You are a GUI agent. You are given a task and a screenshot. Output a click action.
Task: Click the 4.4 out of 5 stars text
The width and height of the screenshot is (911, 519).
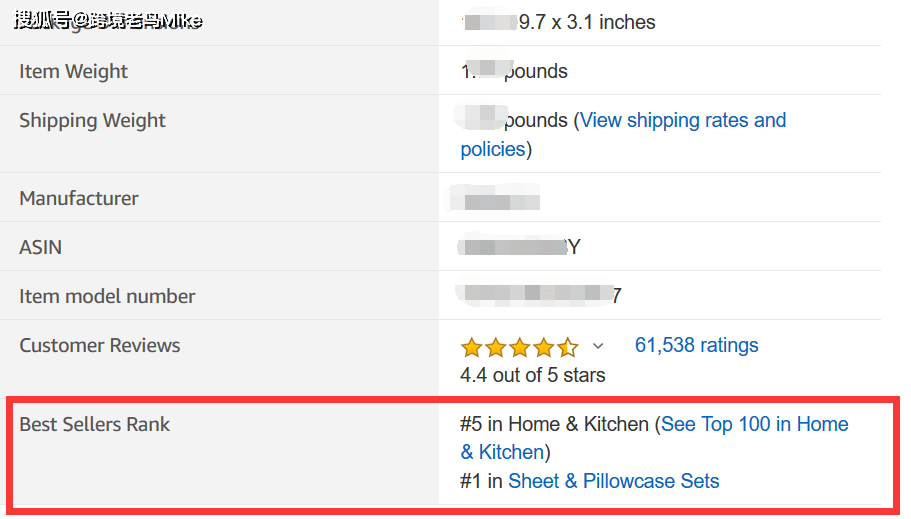532,376
